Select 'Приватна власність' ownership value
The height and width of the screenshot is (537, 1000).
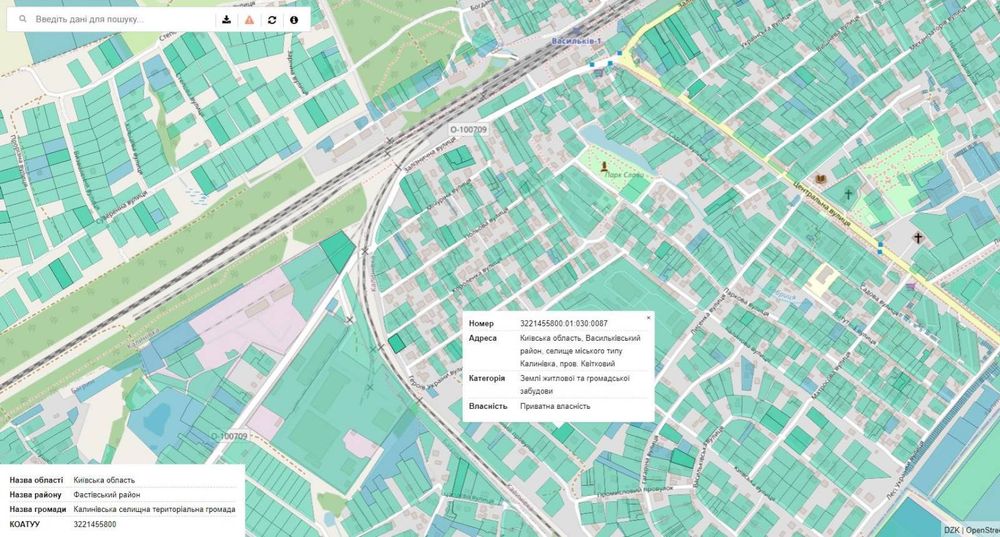pyautogui.click(x=555, y=406)
